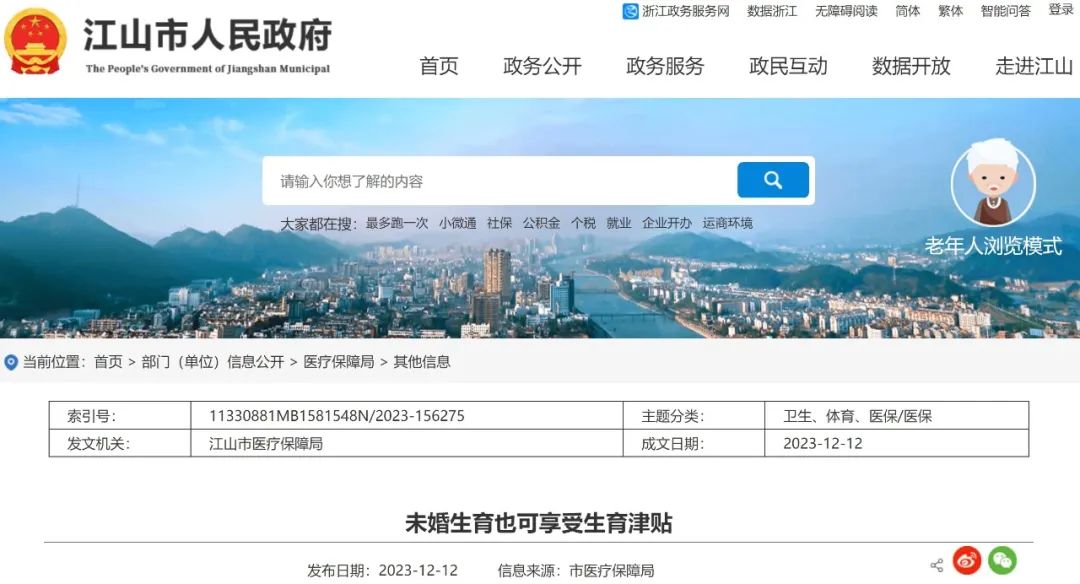Click the 主题分类 label cell
Screen dimensions: 1080x584
pos(694,416)
